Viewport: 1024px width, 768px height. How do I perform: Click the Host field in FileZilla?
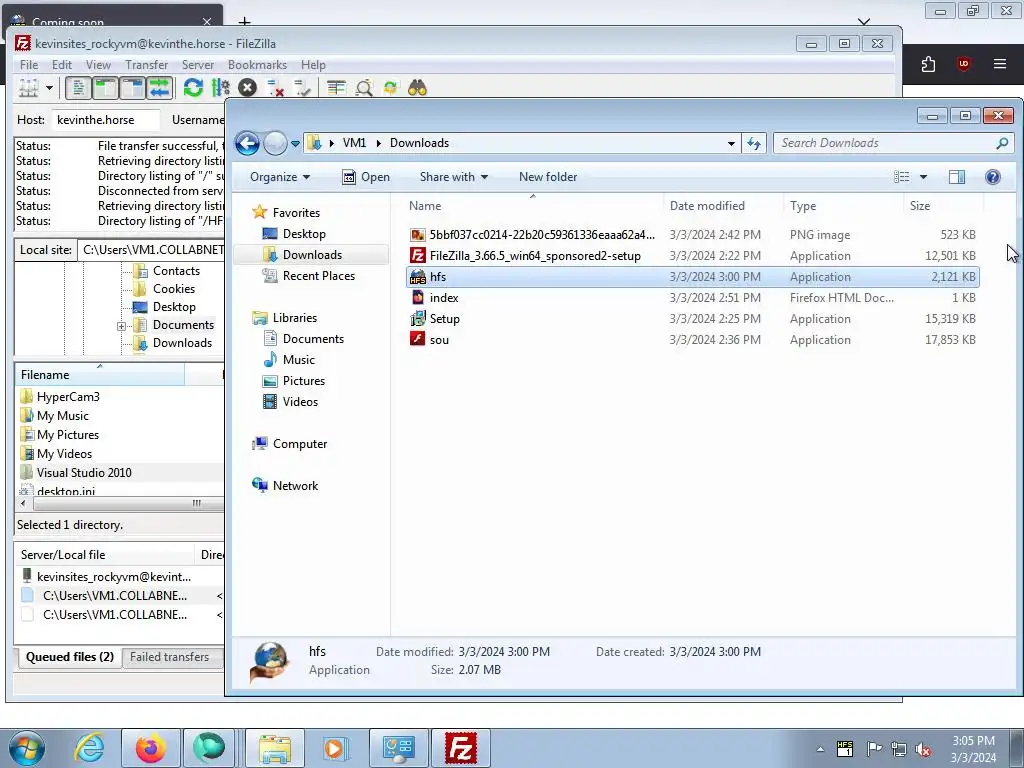coord(105,120)
